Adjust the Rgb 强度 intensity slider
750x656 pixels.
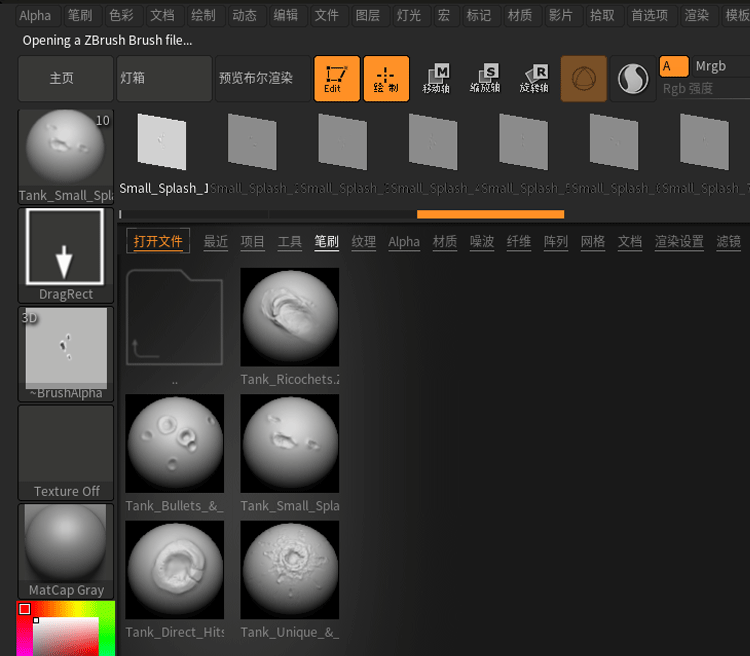click(705, 89)
